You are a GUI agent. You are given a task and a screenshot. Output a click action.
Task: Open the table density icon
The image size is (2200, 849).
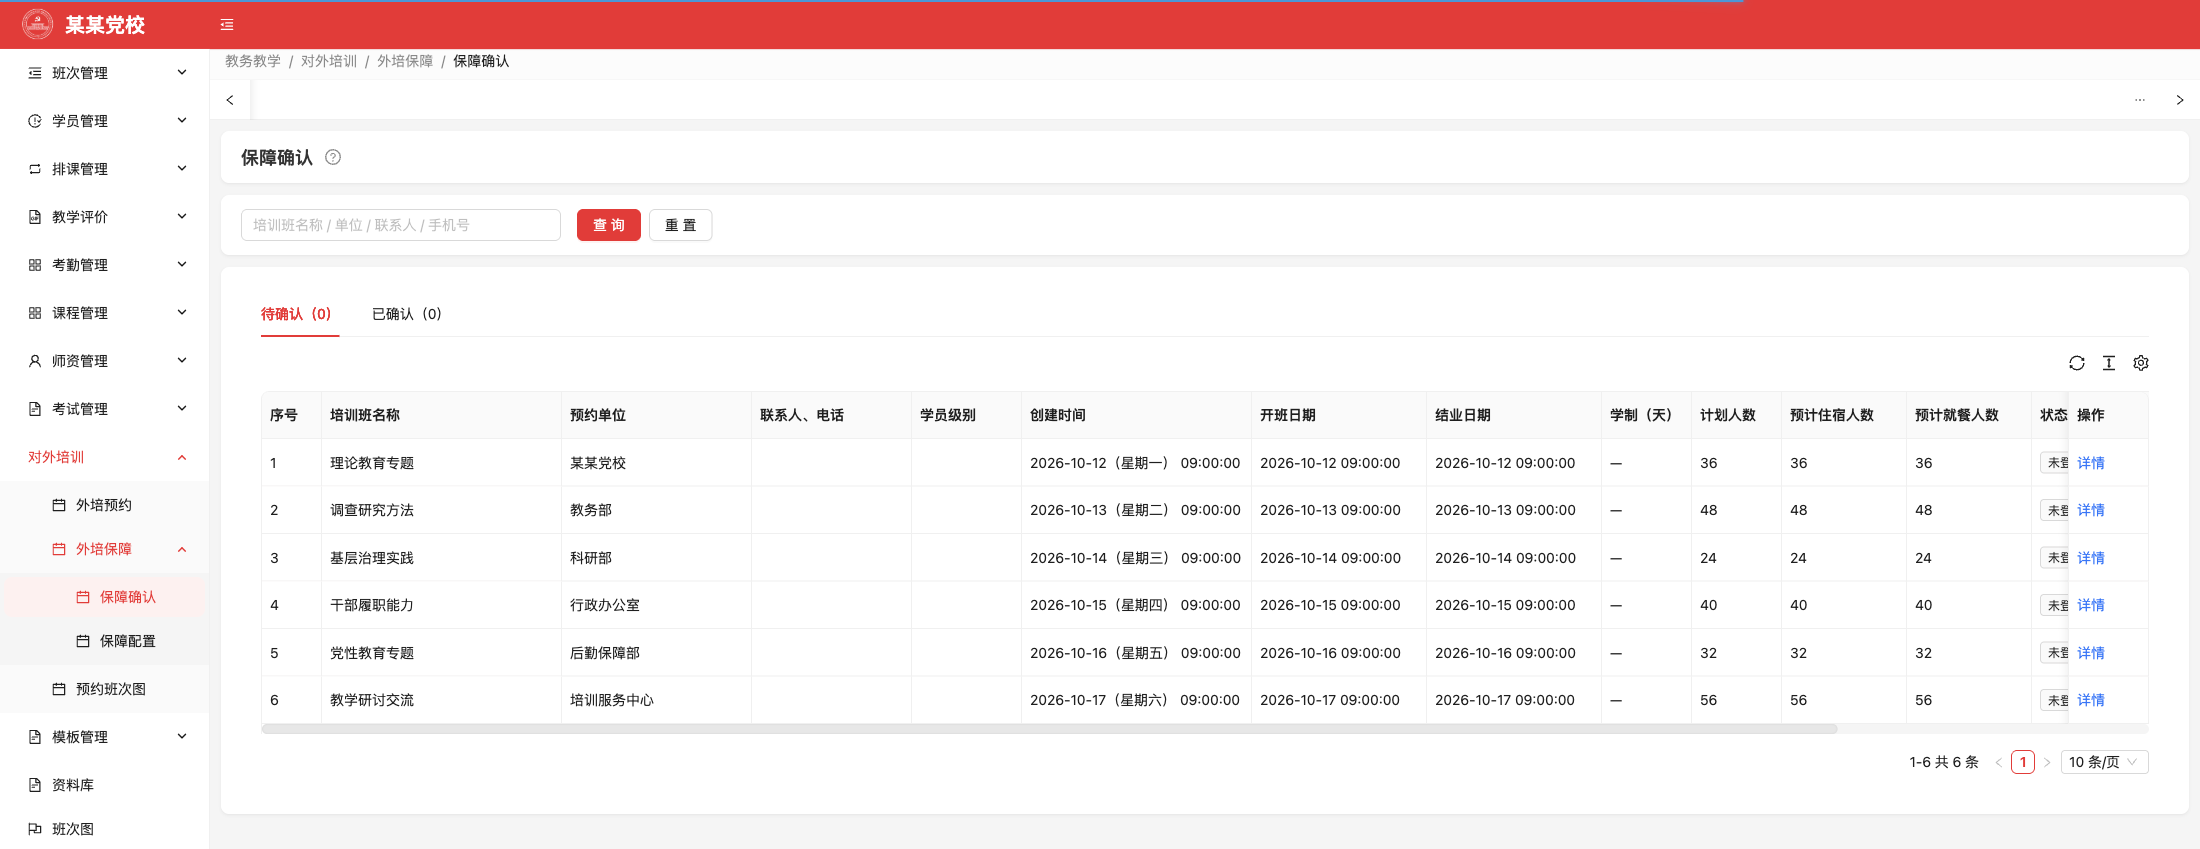[2109, 363]
